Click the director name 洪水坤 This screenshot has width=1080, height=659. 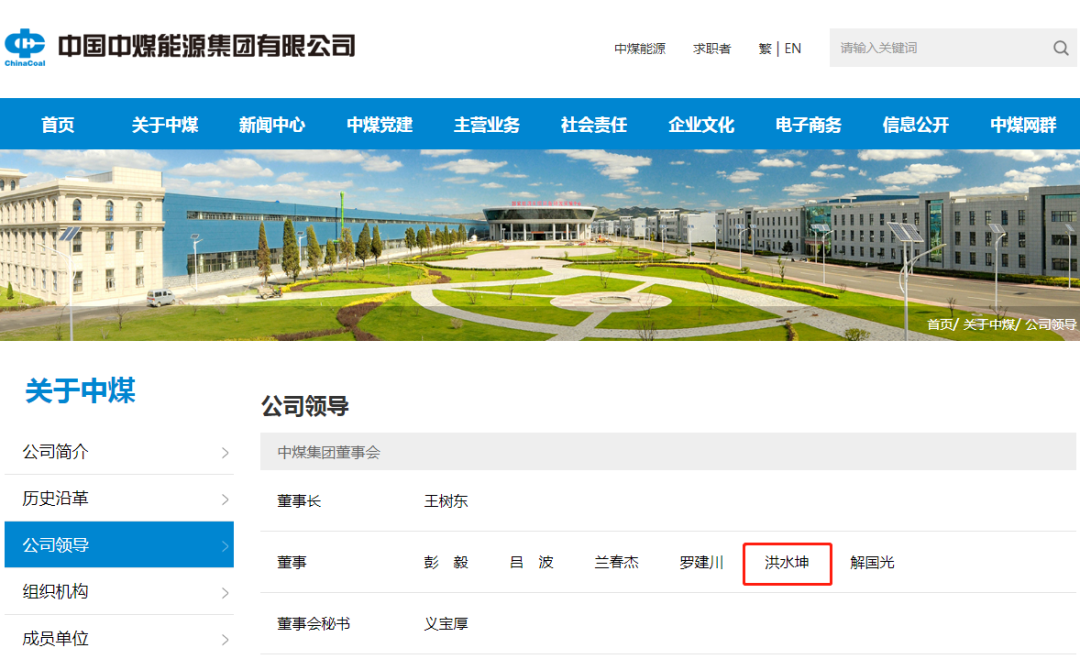coord(787,563)
